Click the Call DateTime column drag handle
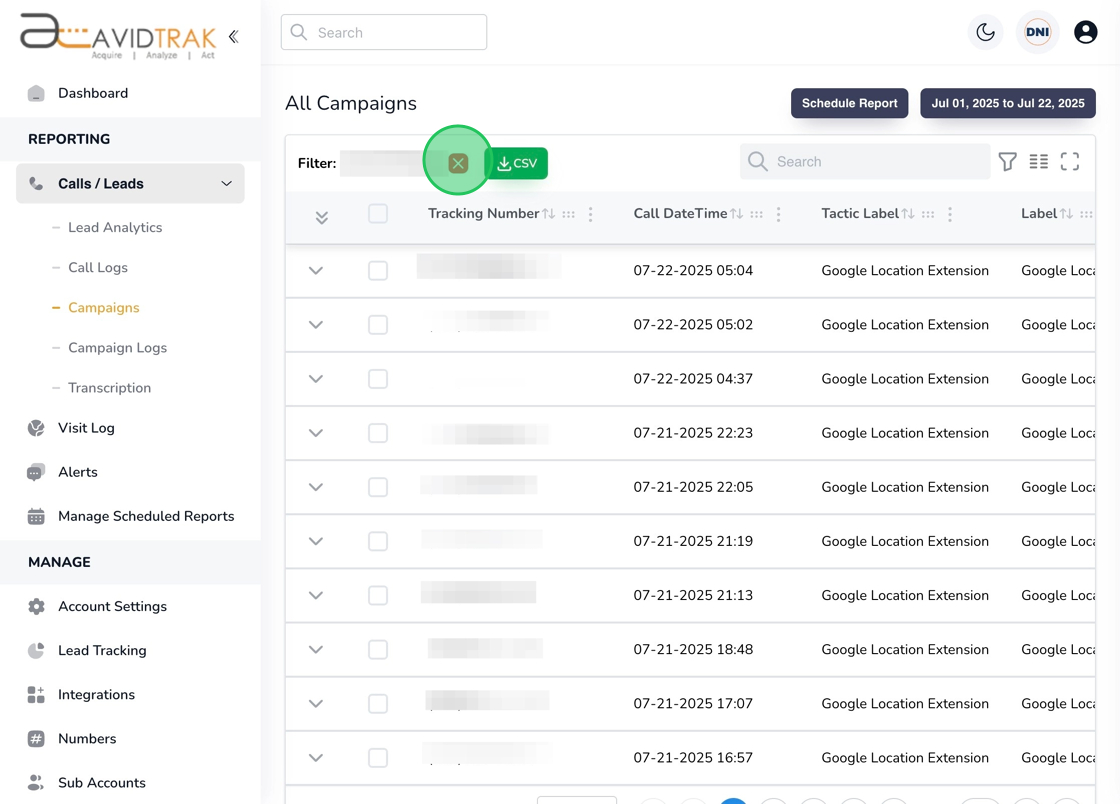 pyautogui.click(x=756, y=214)
